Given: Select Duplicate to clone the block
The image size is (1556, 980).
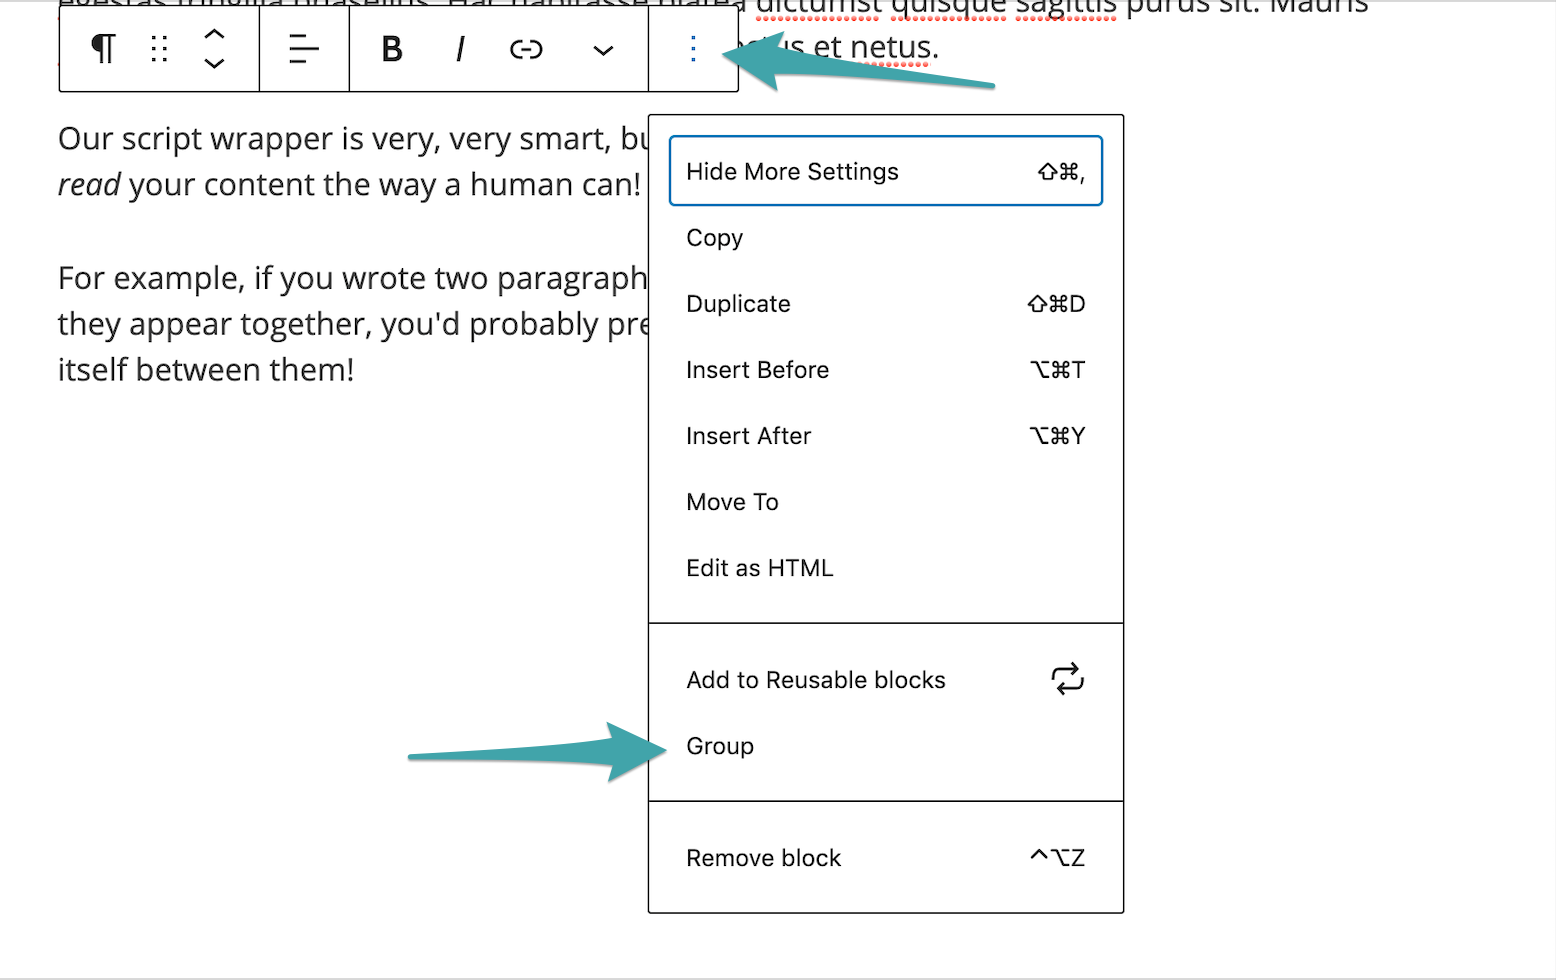Looking at the screenshot, I should point(738,303).
